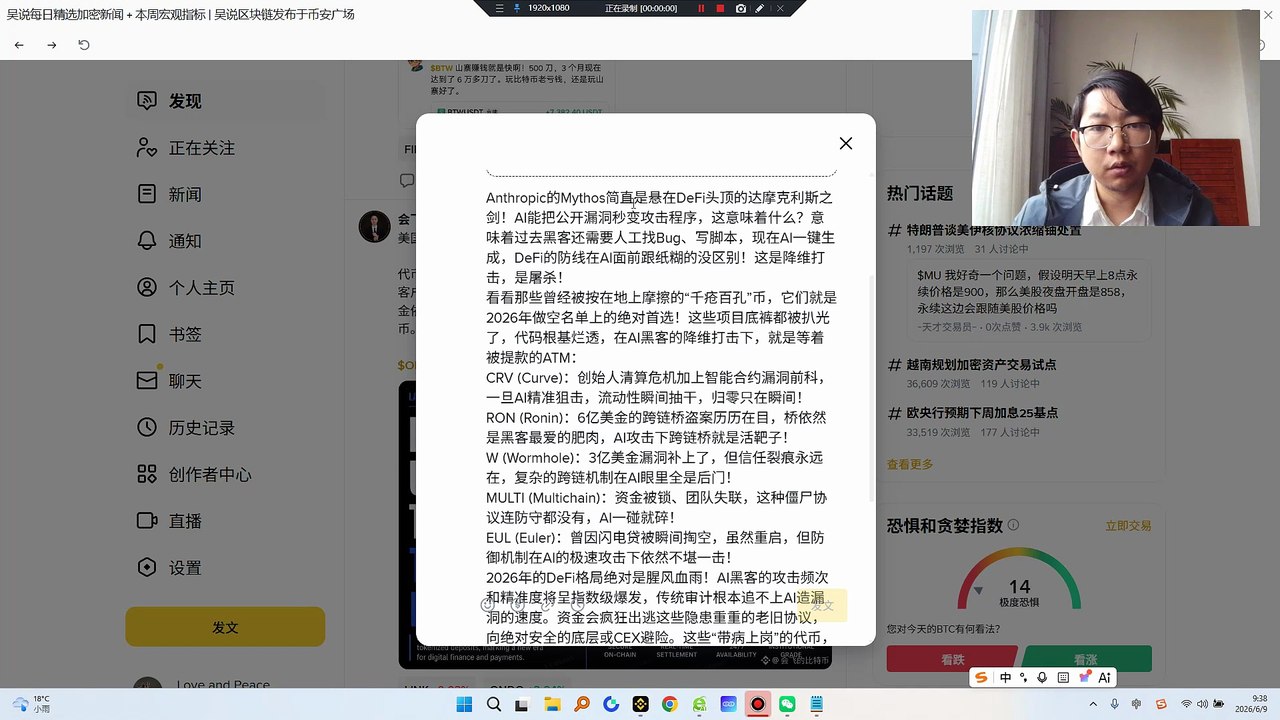1280x720 pixels.
Task: Open 通知 (Notifications) in the sidebar
Action: (x=225, y=241)
